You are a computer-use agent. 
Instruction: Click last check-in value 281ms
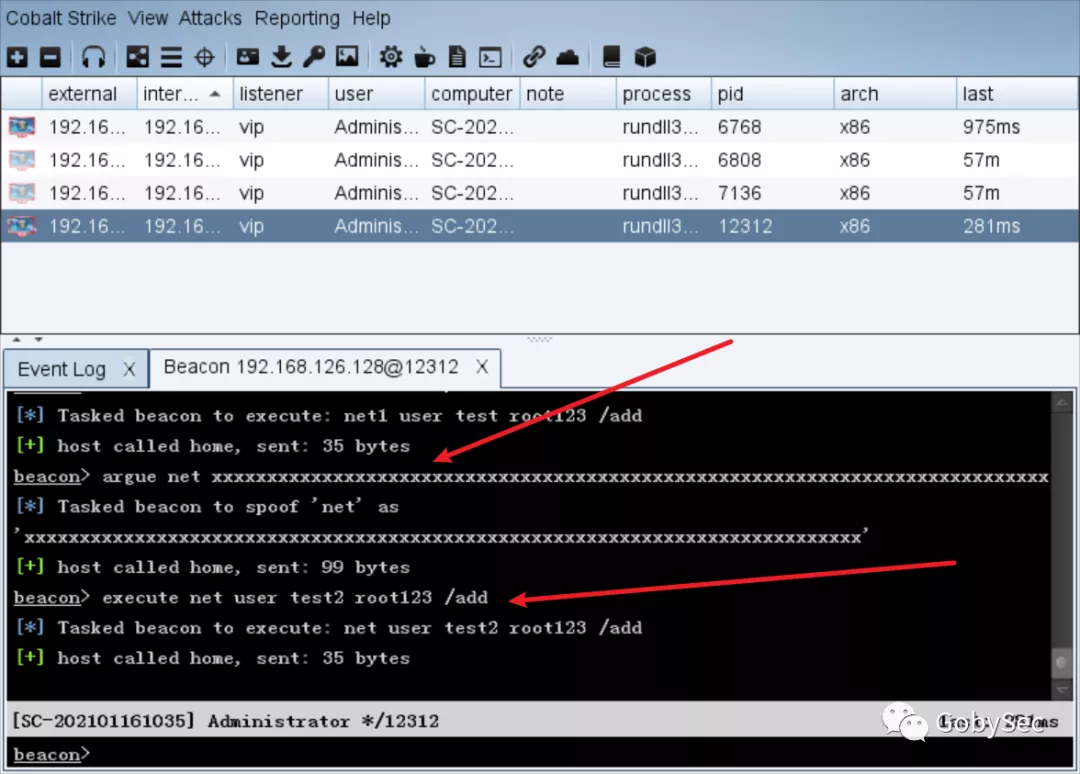[x=991, y=226]
